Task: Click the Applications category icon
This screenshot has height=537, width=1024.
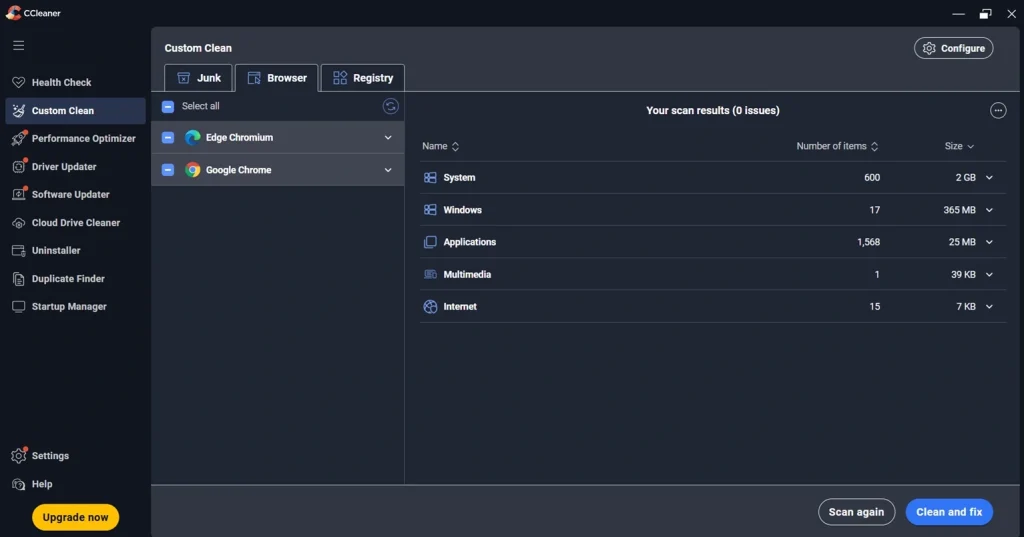Action: click(430, 242)
